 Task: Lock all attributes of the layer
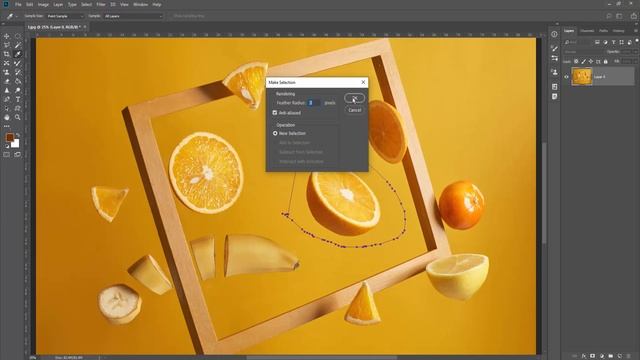606,61
